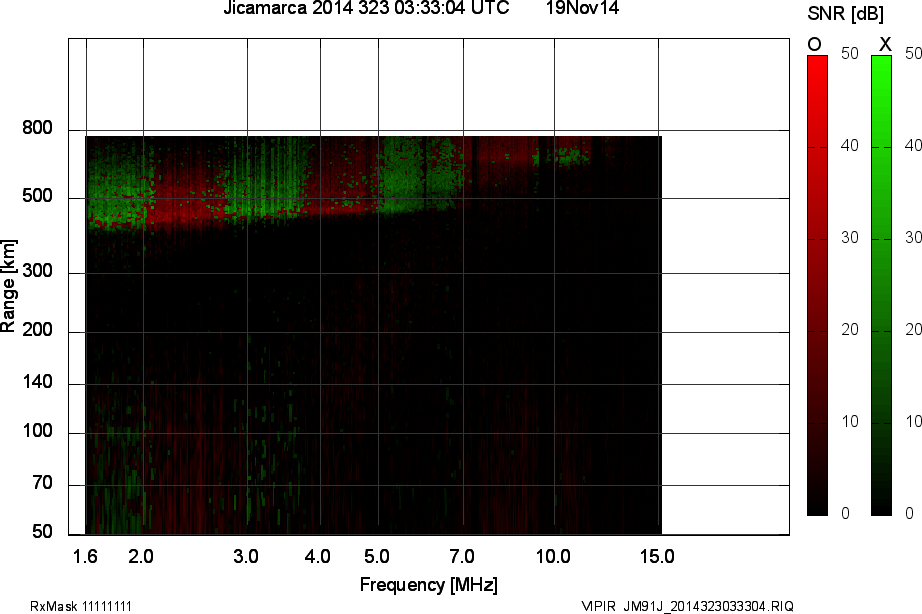Click the 140 range axis label

click(x=37, y=382)
